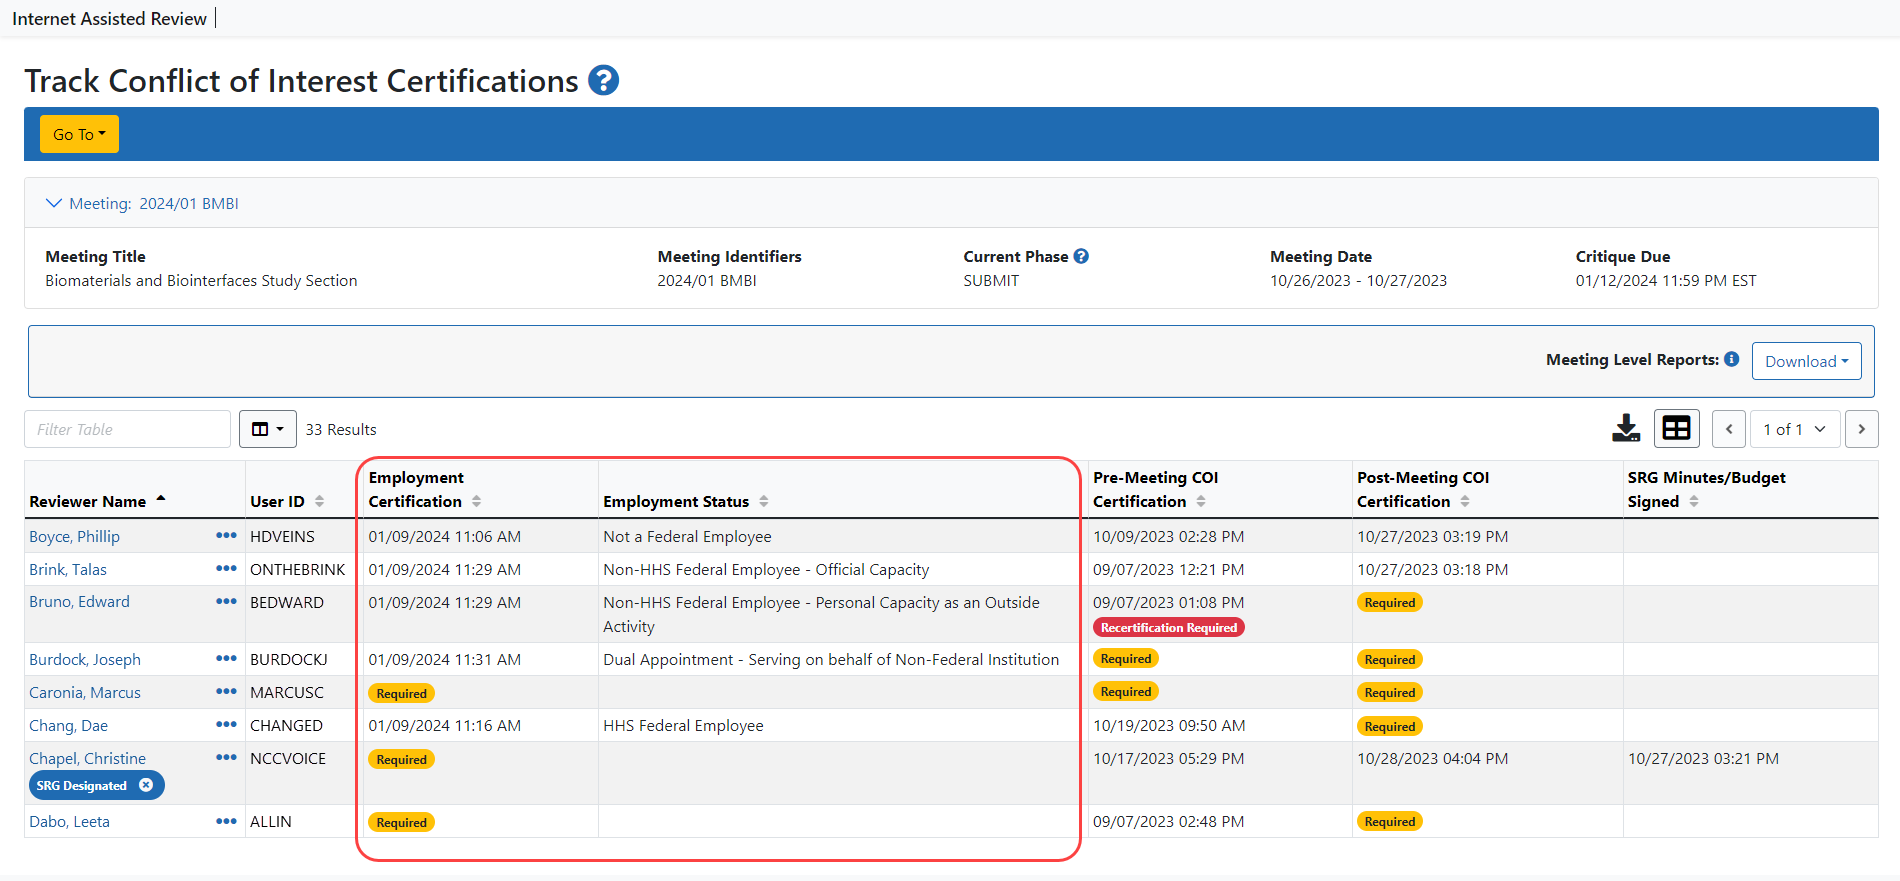Click Post-Meeting Required badge for Caronia, Marcus
Image resolution: width=1900 pixels, height=881 pixels.
point(1390,693)
